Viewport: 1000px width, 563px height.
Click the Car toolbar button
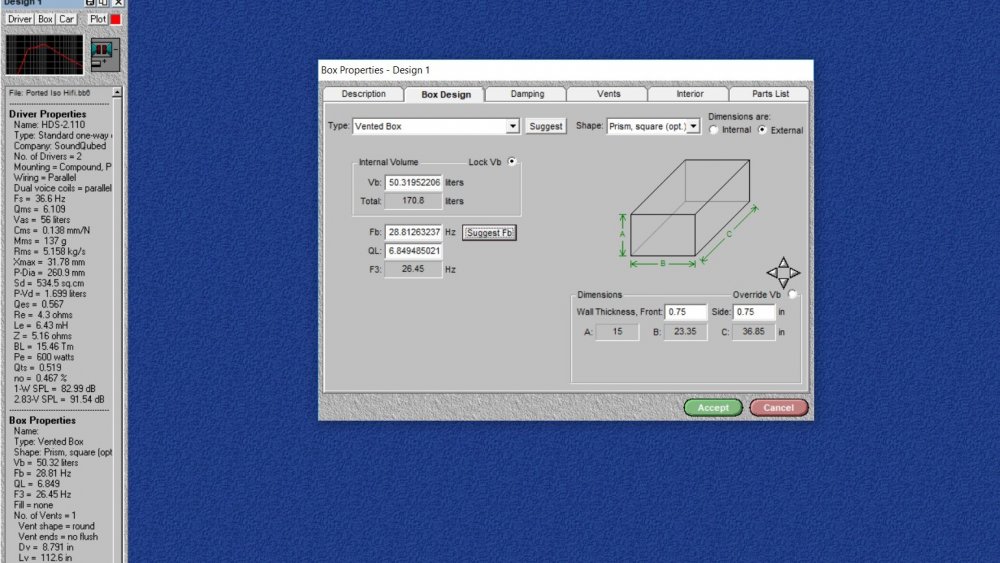coord(66,19)
